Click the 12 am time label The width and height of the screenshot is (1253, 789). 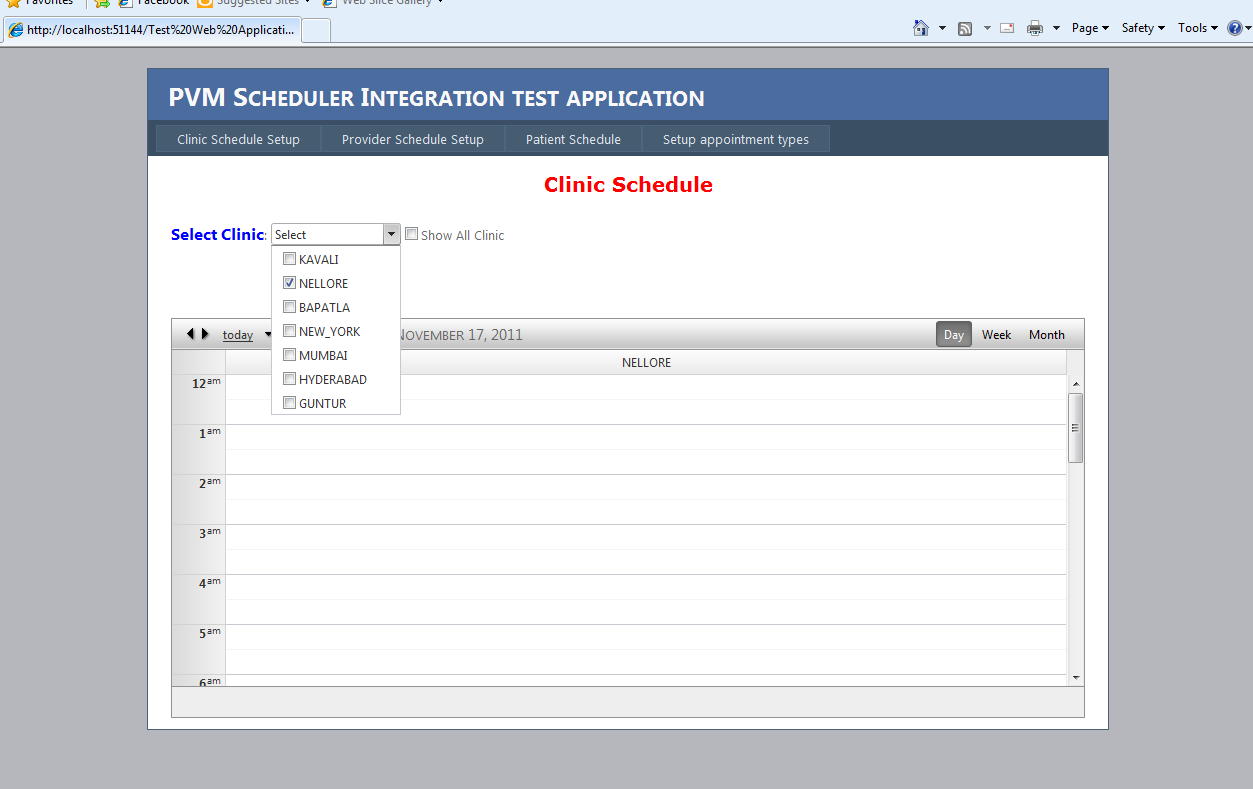[206, 382]
